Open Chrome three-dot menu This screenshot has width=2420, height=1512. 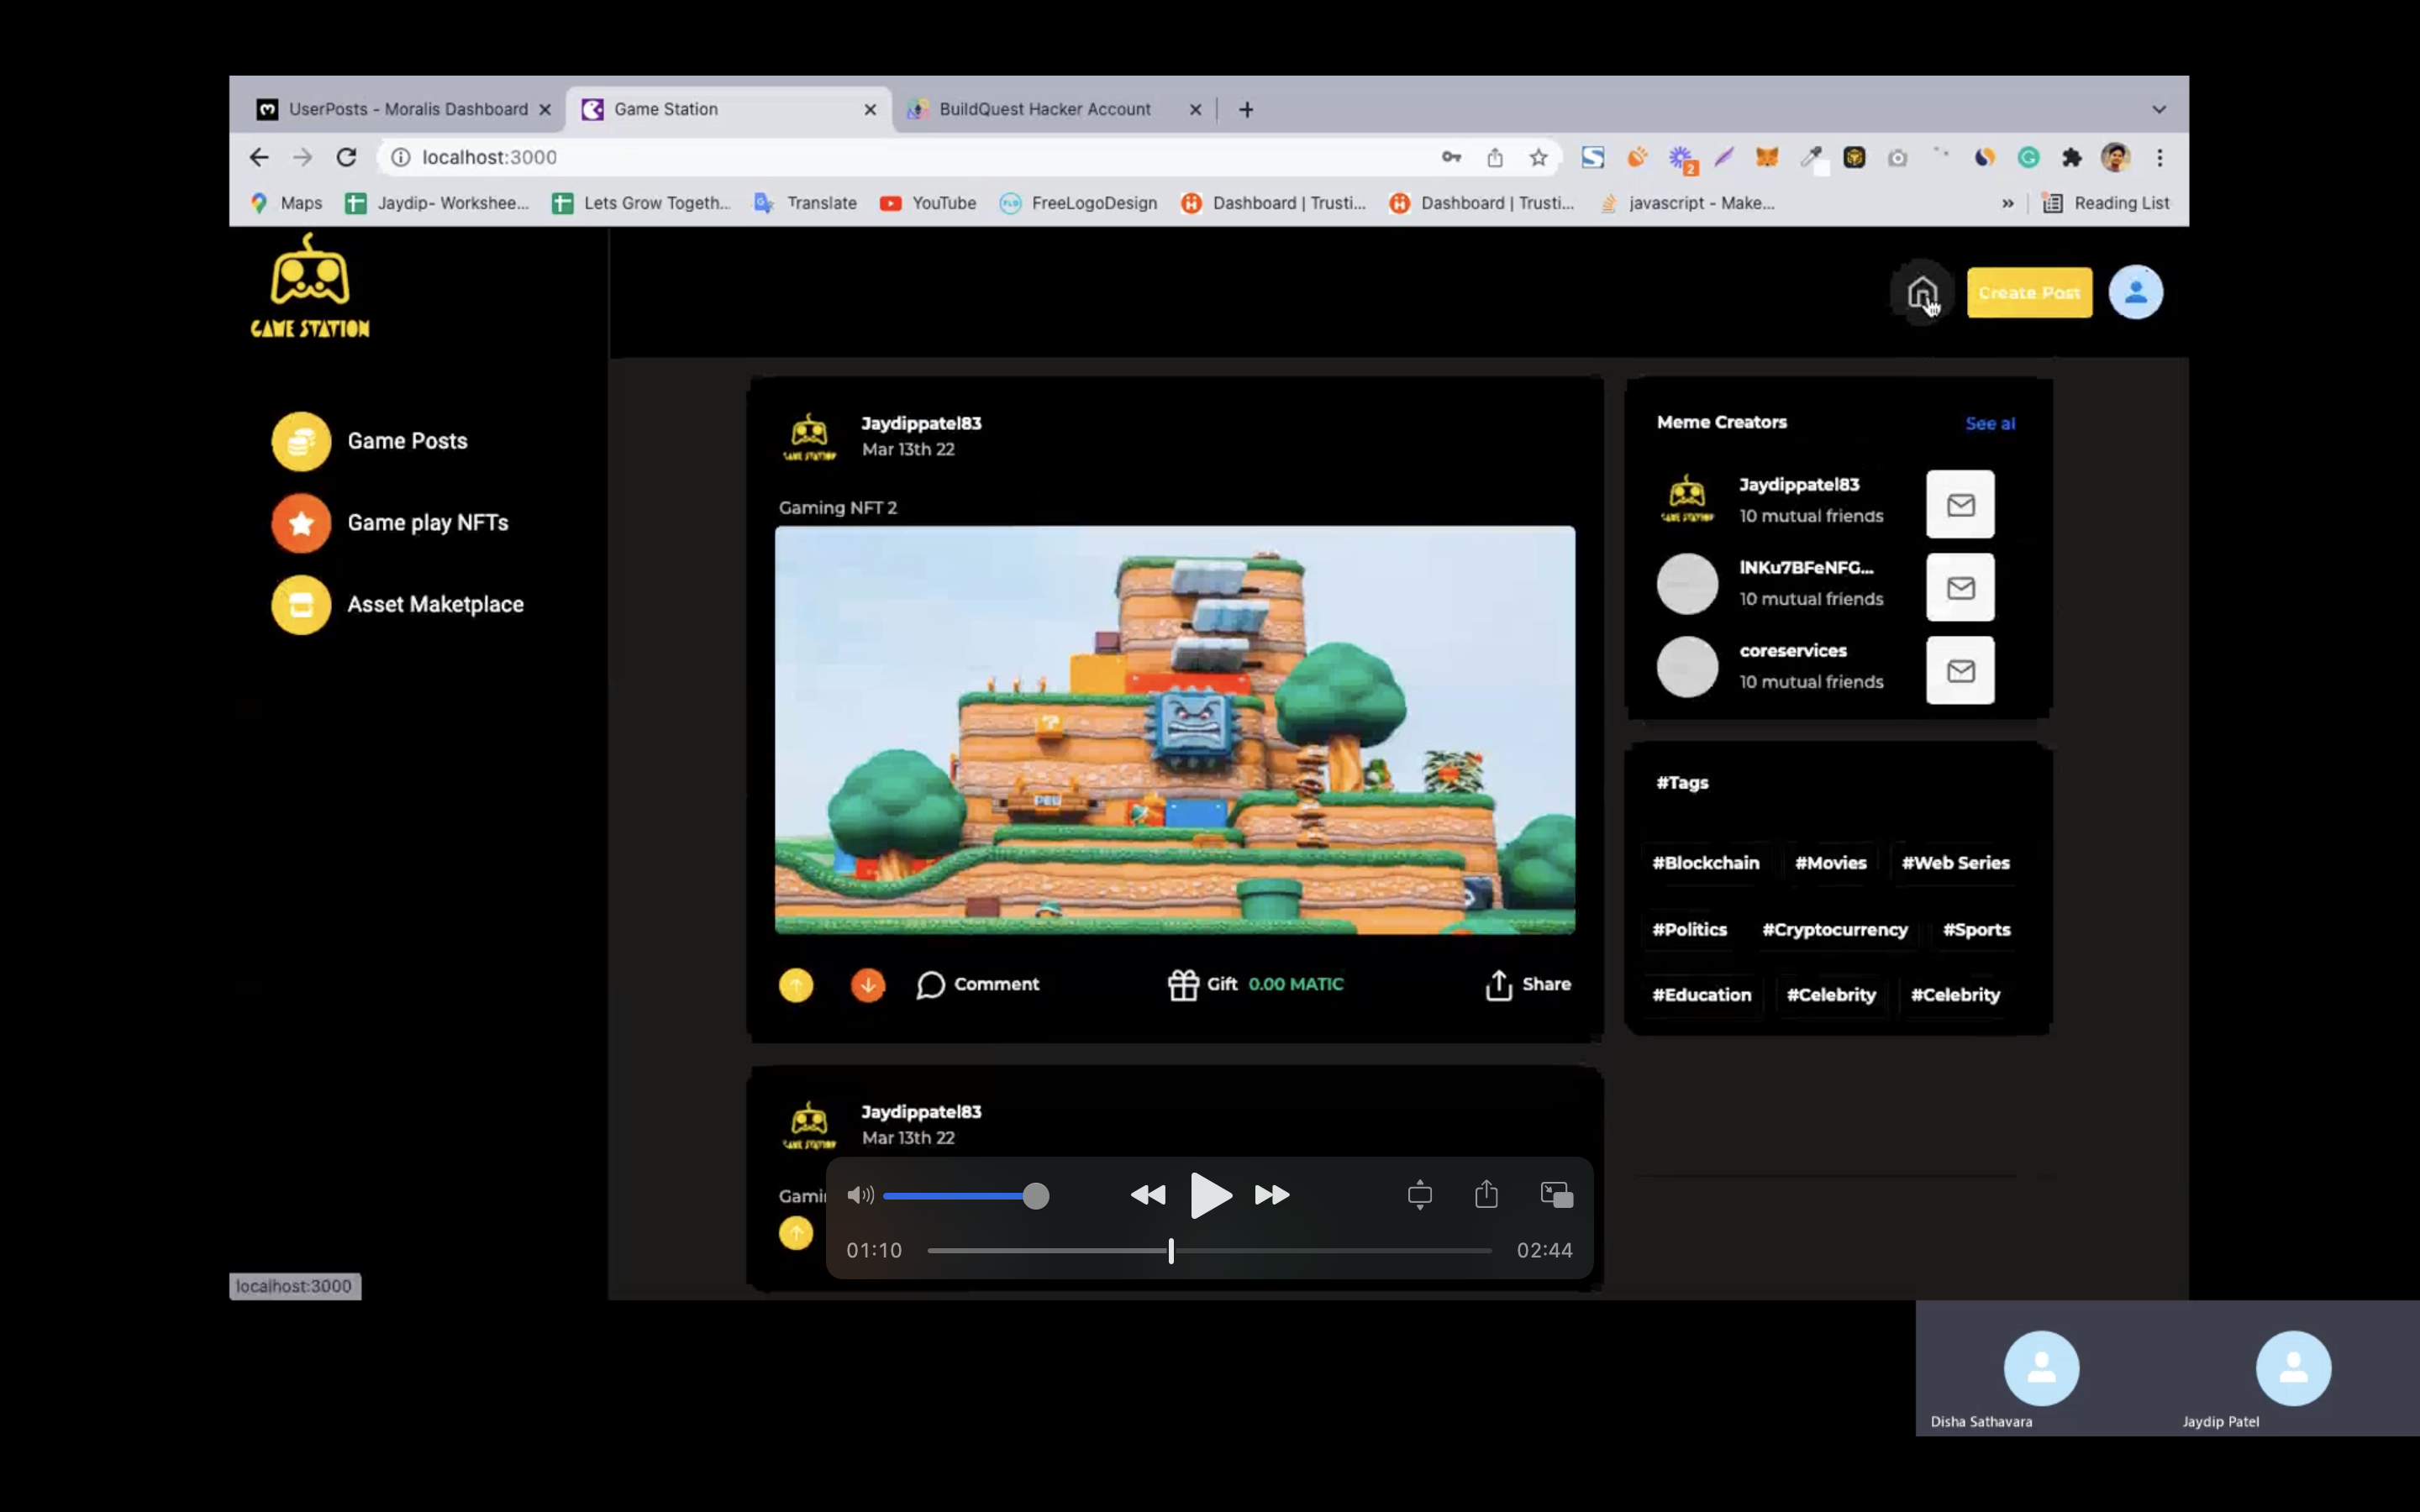(x=2160, y=157)
